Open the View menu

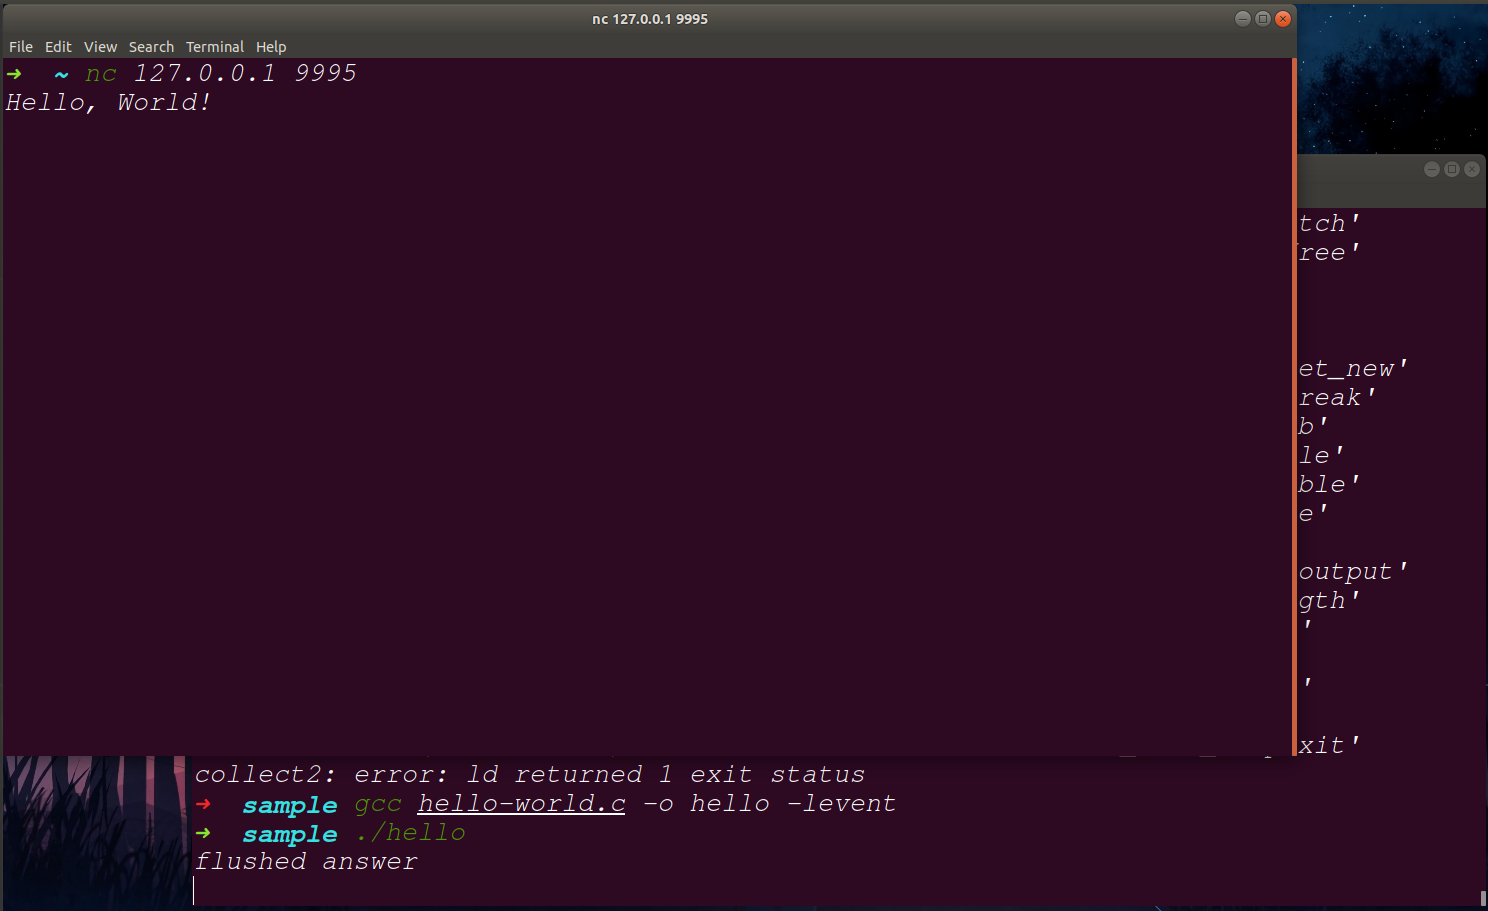(100, 47)
